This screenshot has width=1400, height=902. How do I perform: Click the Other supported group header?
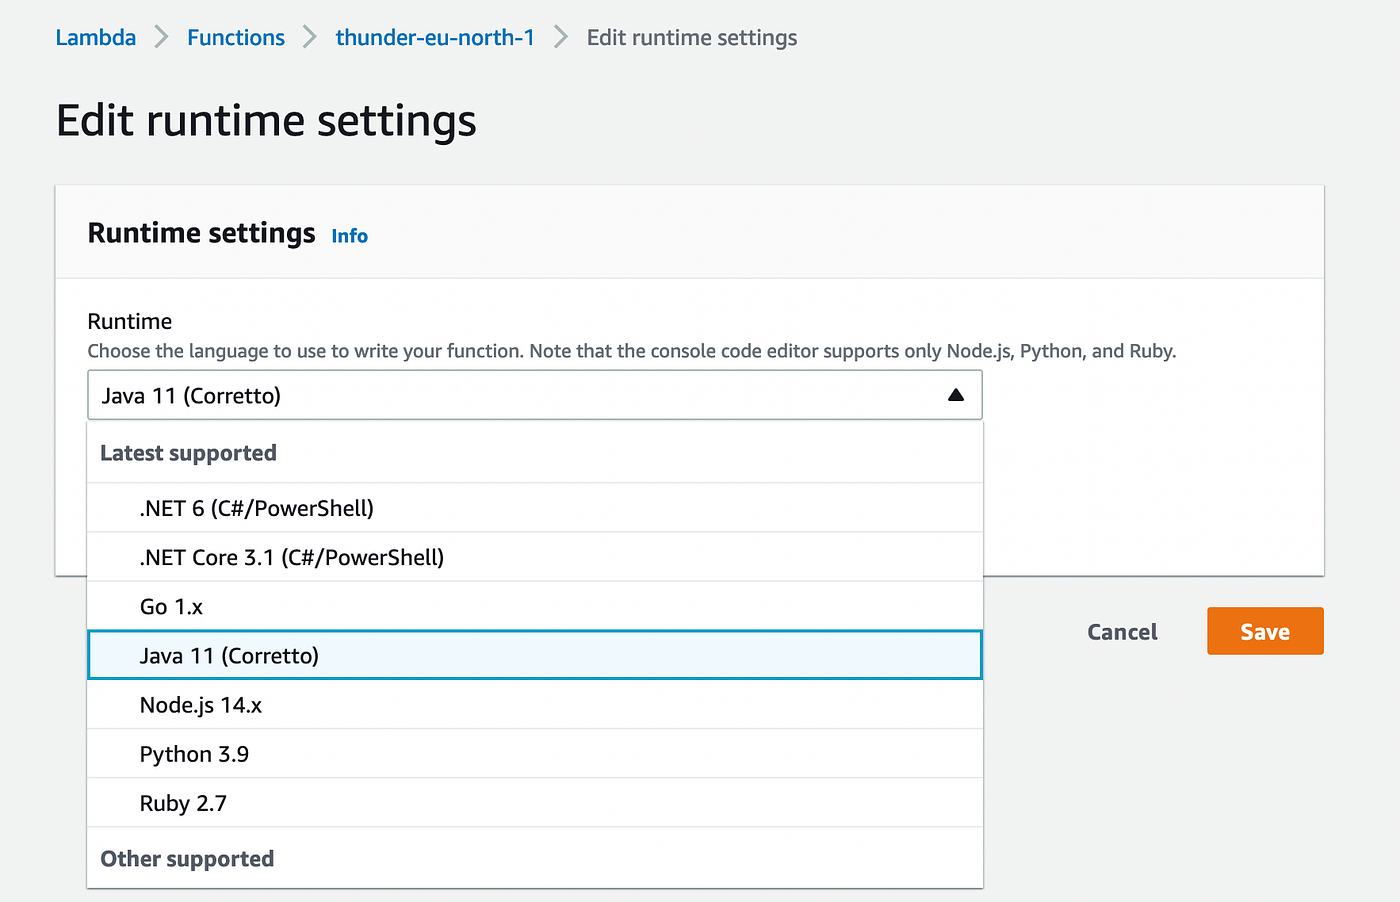(188, 859)
